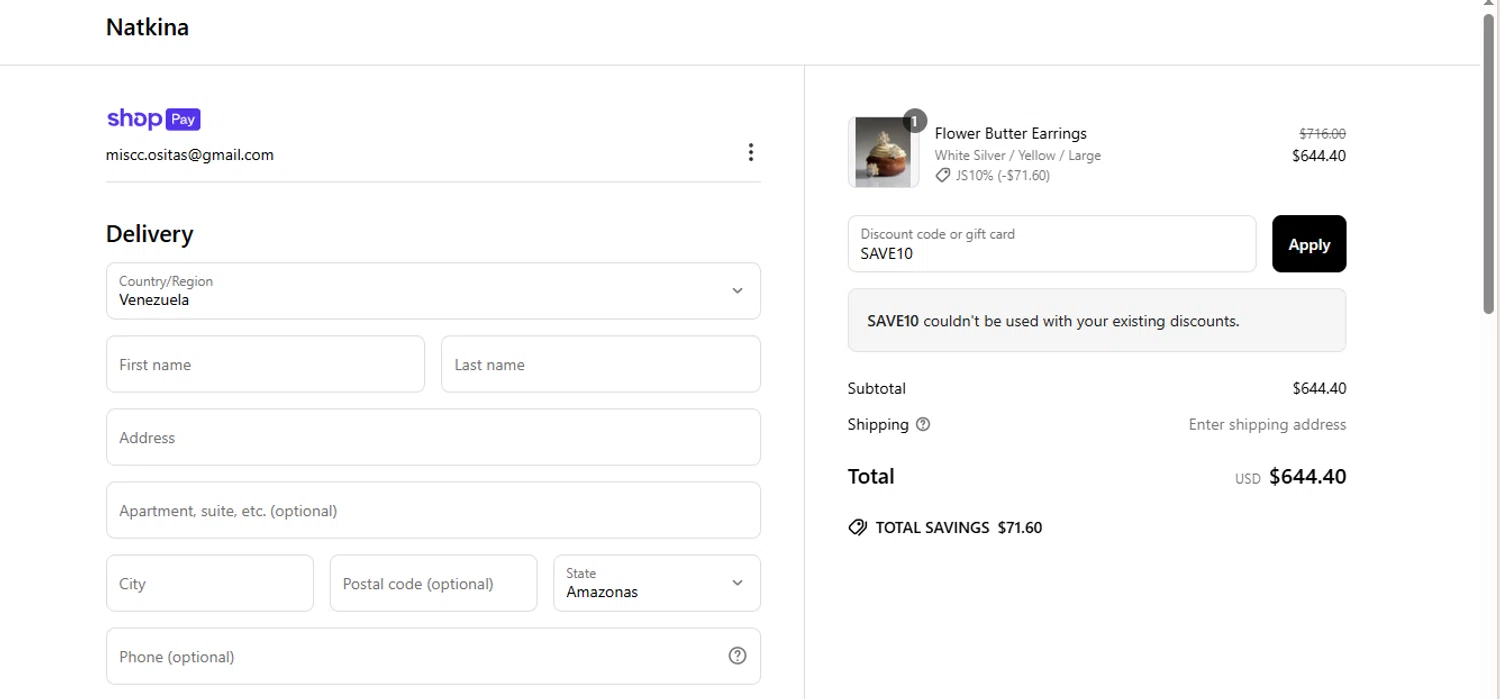Click the email miscc.ositas@gmail.com

(190, 155)
